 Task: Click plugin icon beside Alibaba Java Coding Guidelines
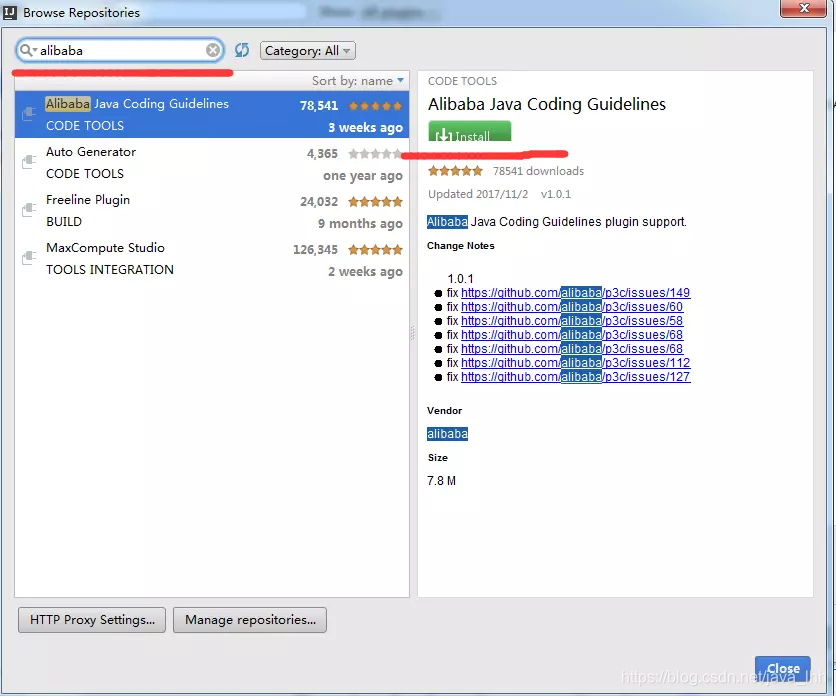pyautogui.click(x=29, y=114)
